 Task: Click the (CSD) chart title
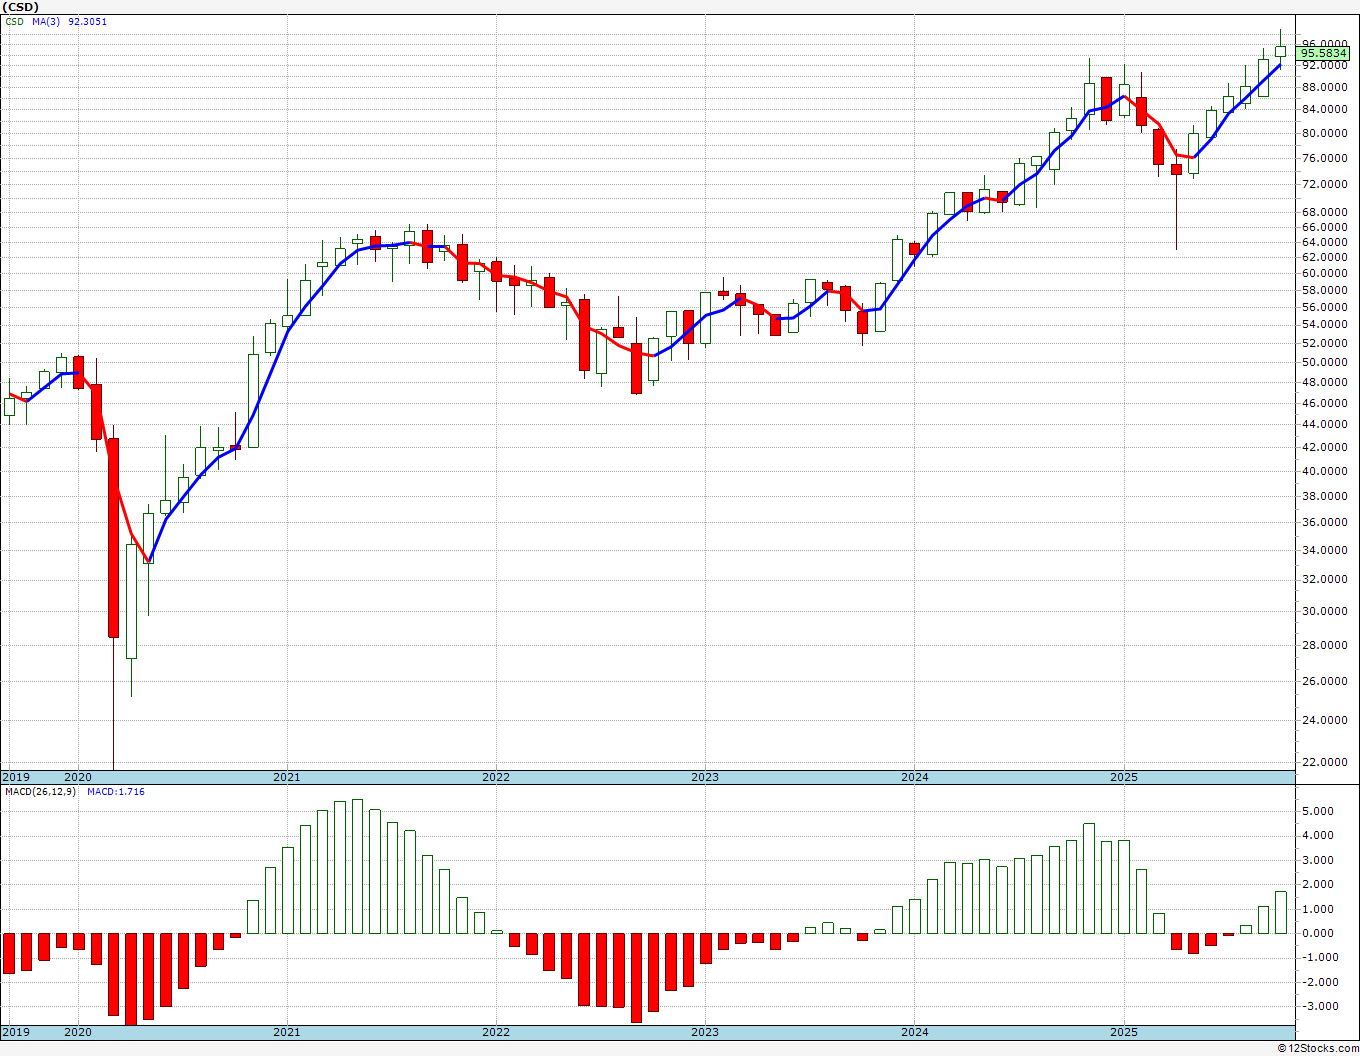(20, 6)
